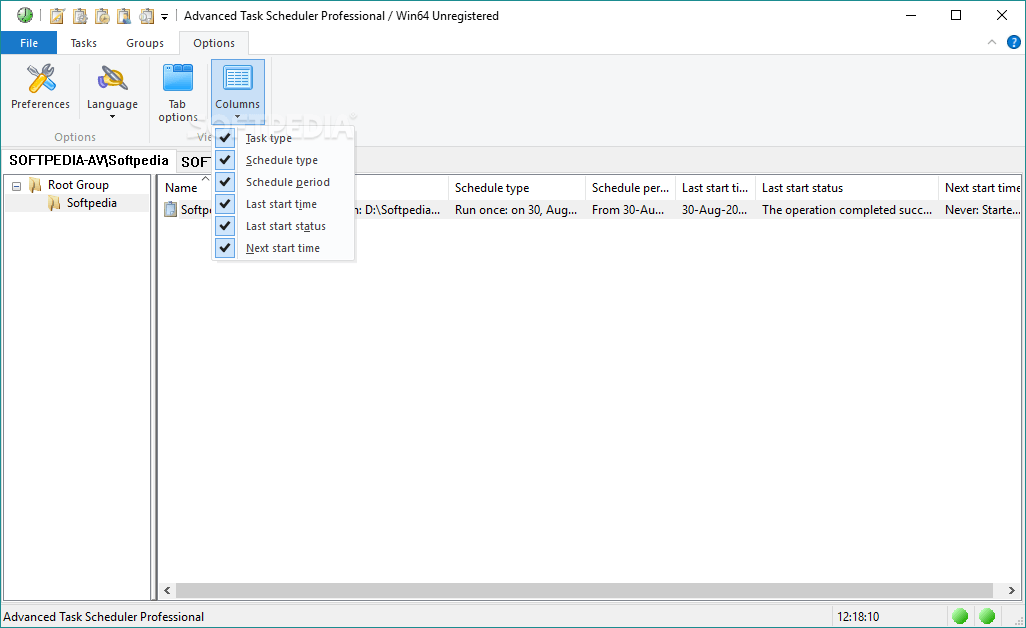Click the help question mark icon
Image resolution: width=1026 pixels, height=628 pixels.
point(1015,42)
